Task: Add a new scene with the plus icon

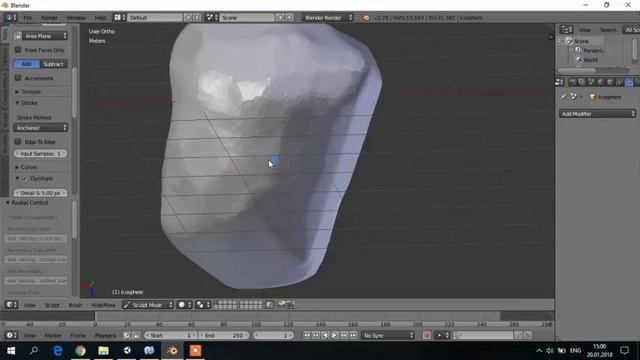Action: pyautogui.click(x=280, y=18)
